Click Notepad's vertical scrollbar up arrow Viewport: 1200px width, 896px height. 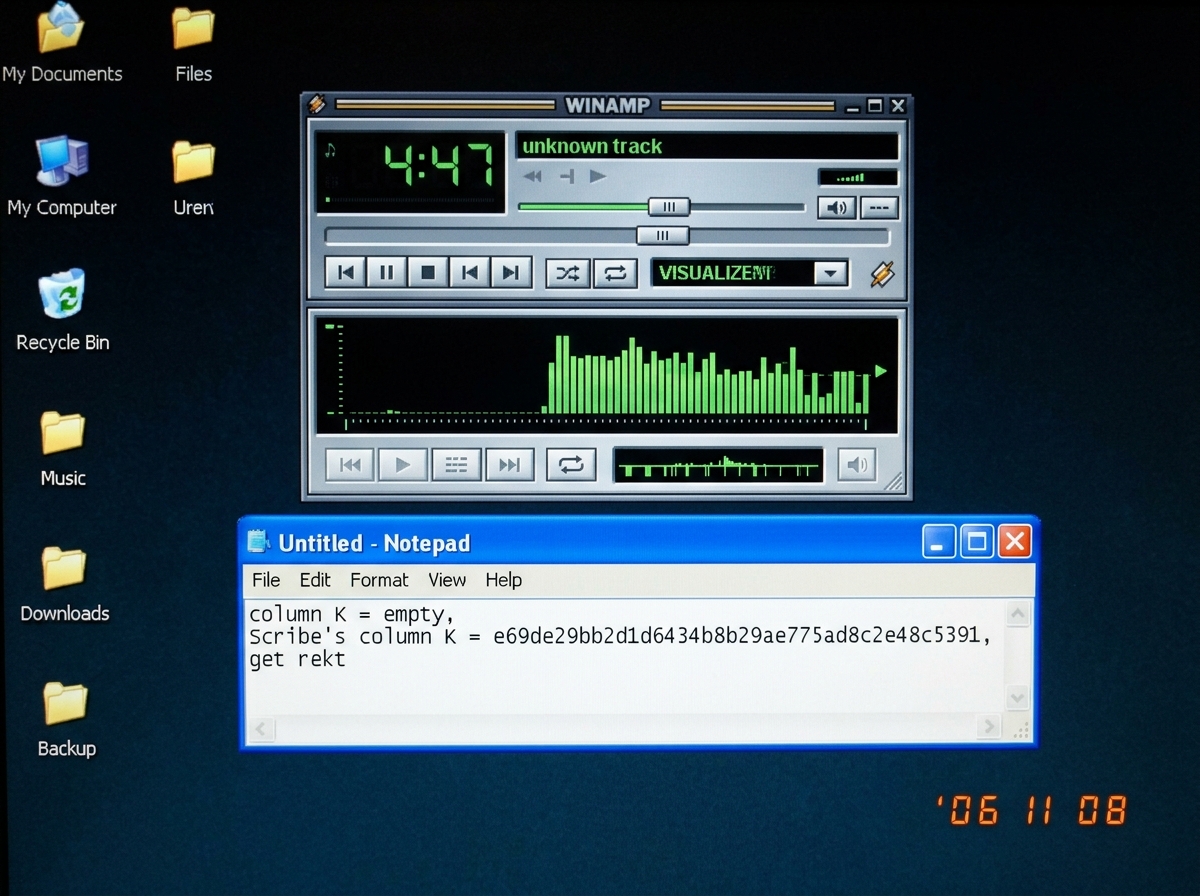[x=1017, y=613]
